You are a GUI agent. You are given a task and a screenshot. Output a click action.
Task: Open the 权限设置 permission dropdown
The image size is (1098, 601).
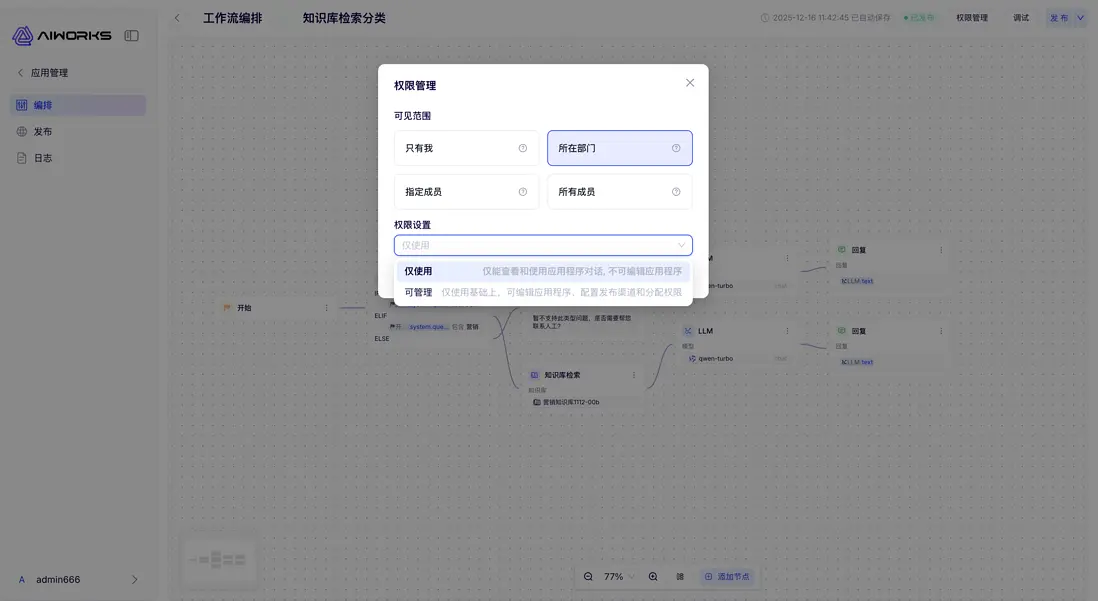pos(543,244)
